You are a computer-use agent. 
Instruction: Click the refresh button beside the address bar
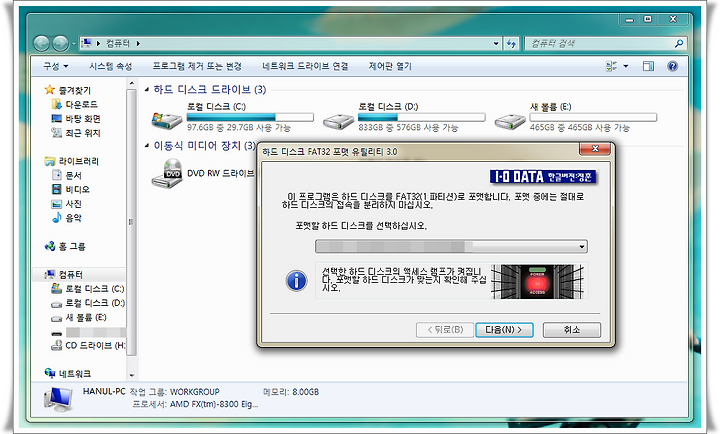(511, 44)
